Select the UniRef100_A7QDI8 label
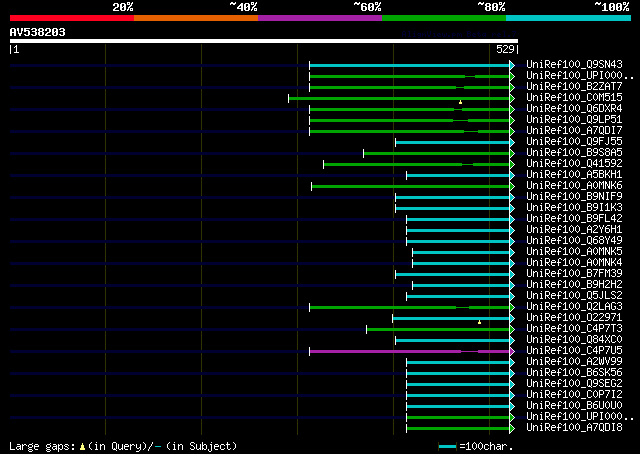Screen dimensions: 640x454 [x=574, y=428]
